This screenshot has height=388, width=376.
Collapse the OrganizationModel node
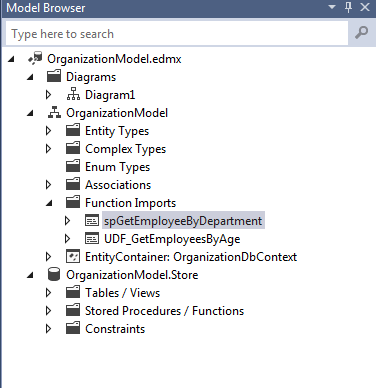tap(30, 113)
